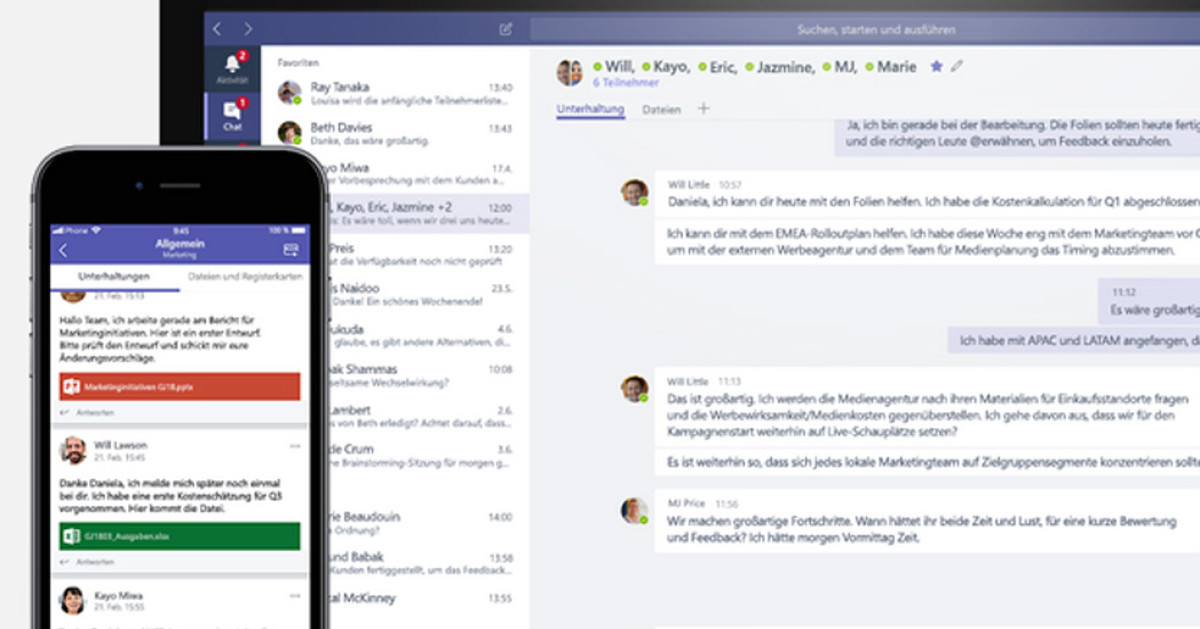Open more options for Kayo Miwa's post
The image size is (1200, 629).
click(x=294, y=596)
